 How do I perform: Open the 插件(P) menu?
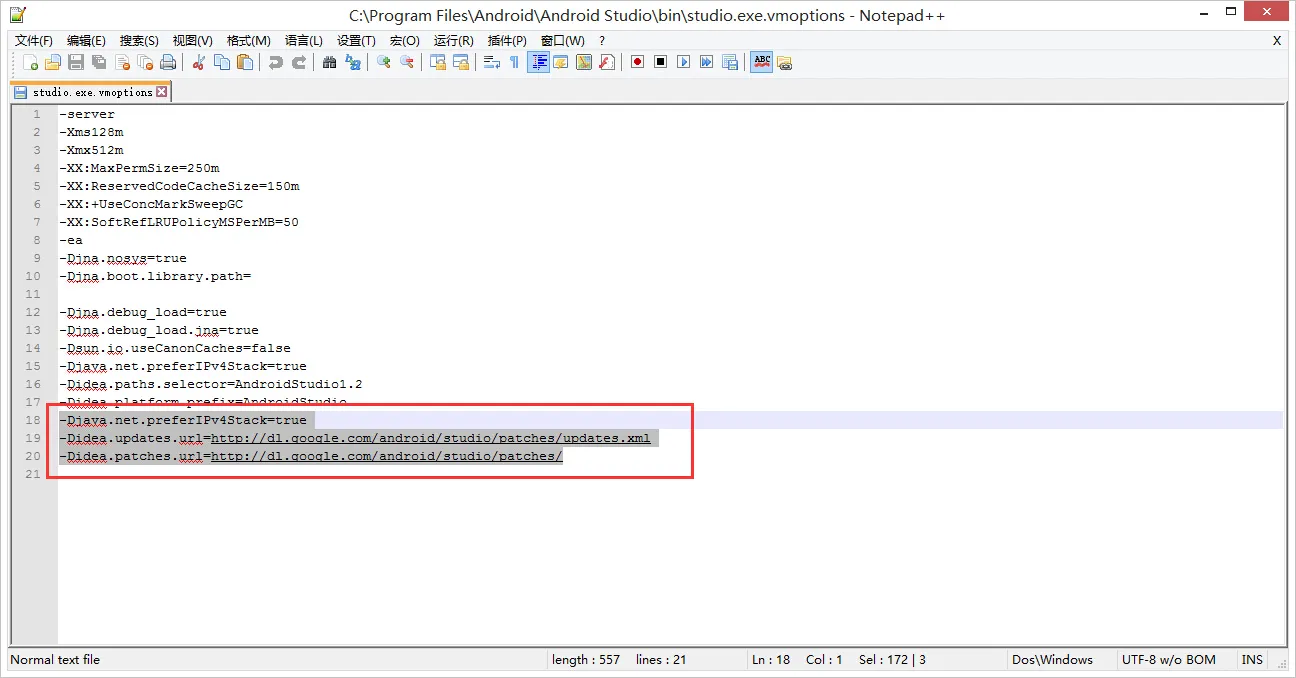click(x=507, y=41)
